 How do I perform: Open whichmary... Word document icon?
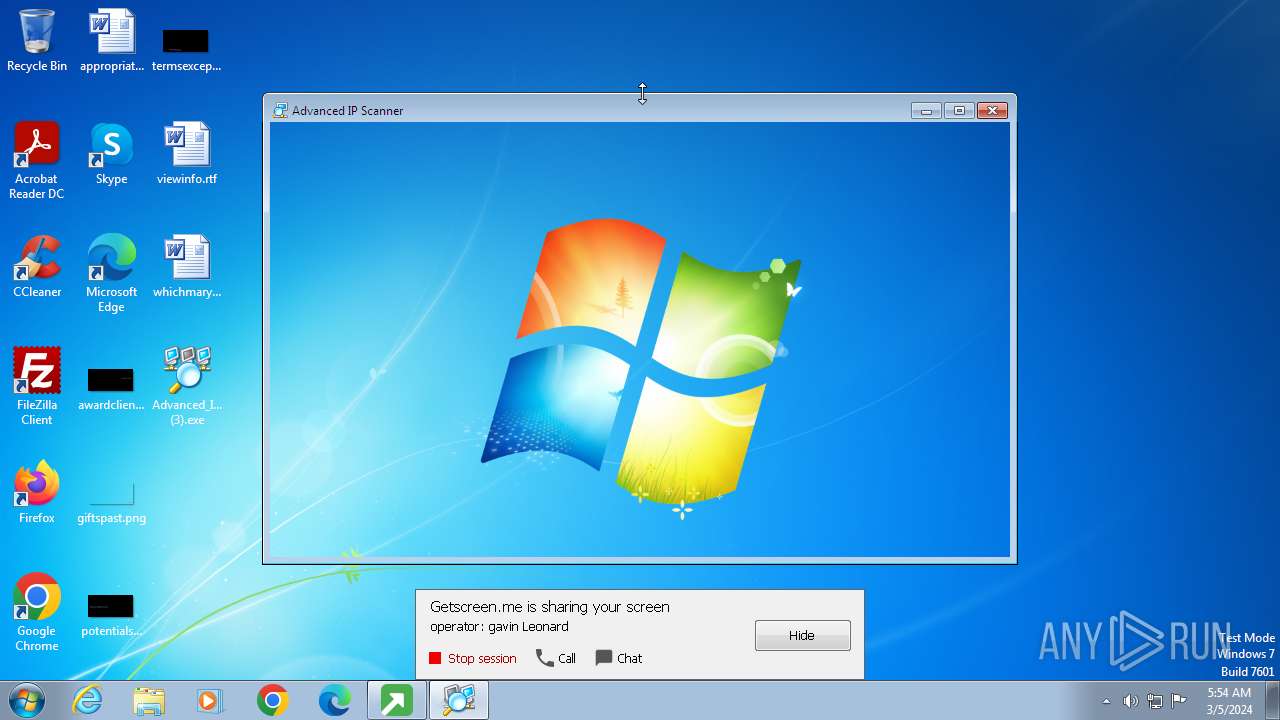[187, 267]
